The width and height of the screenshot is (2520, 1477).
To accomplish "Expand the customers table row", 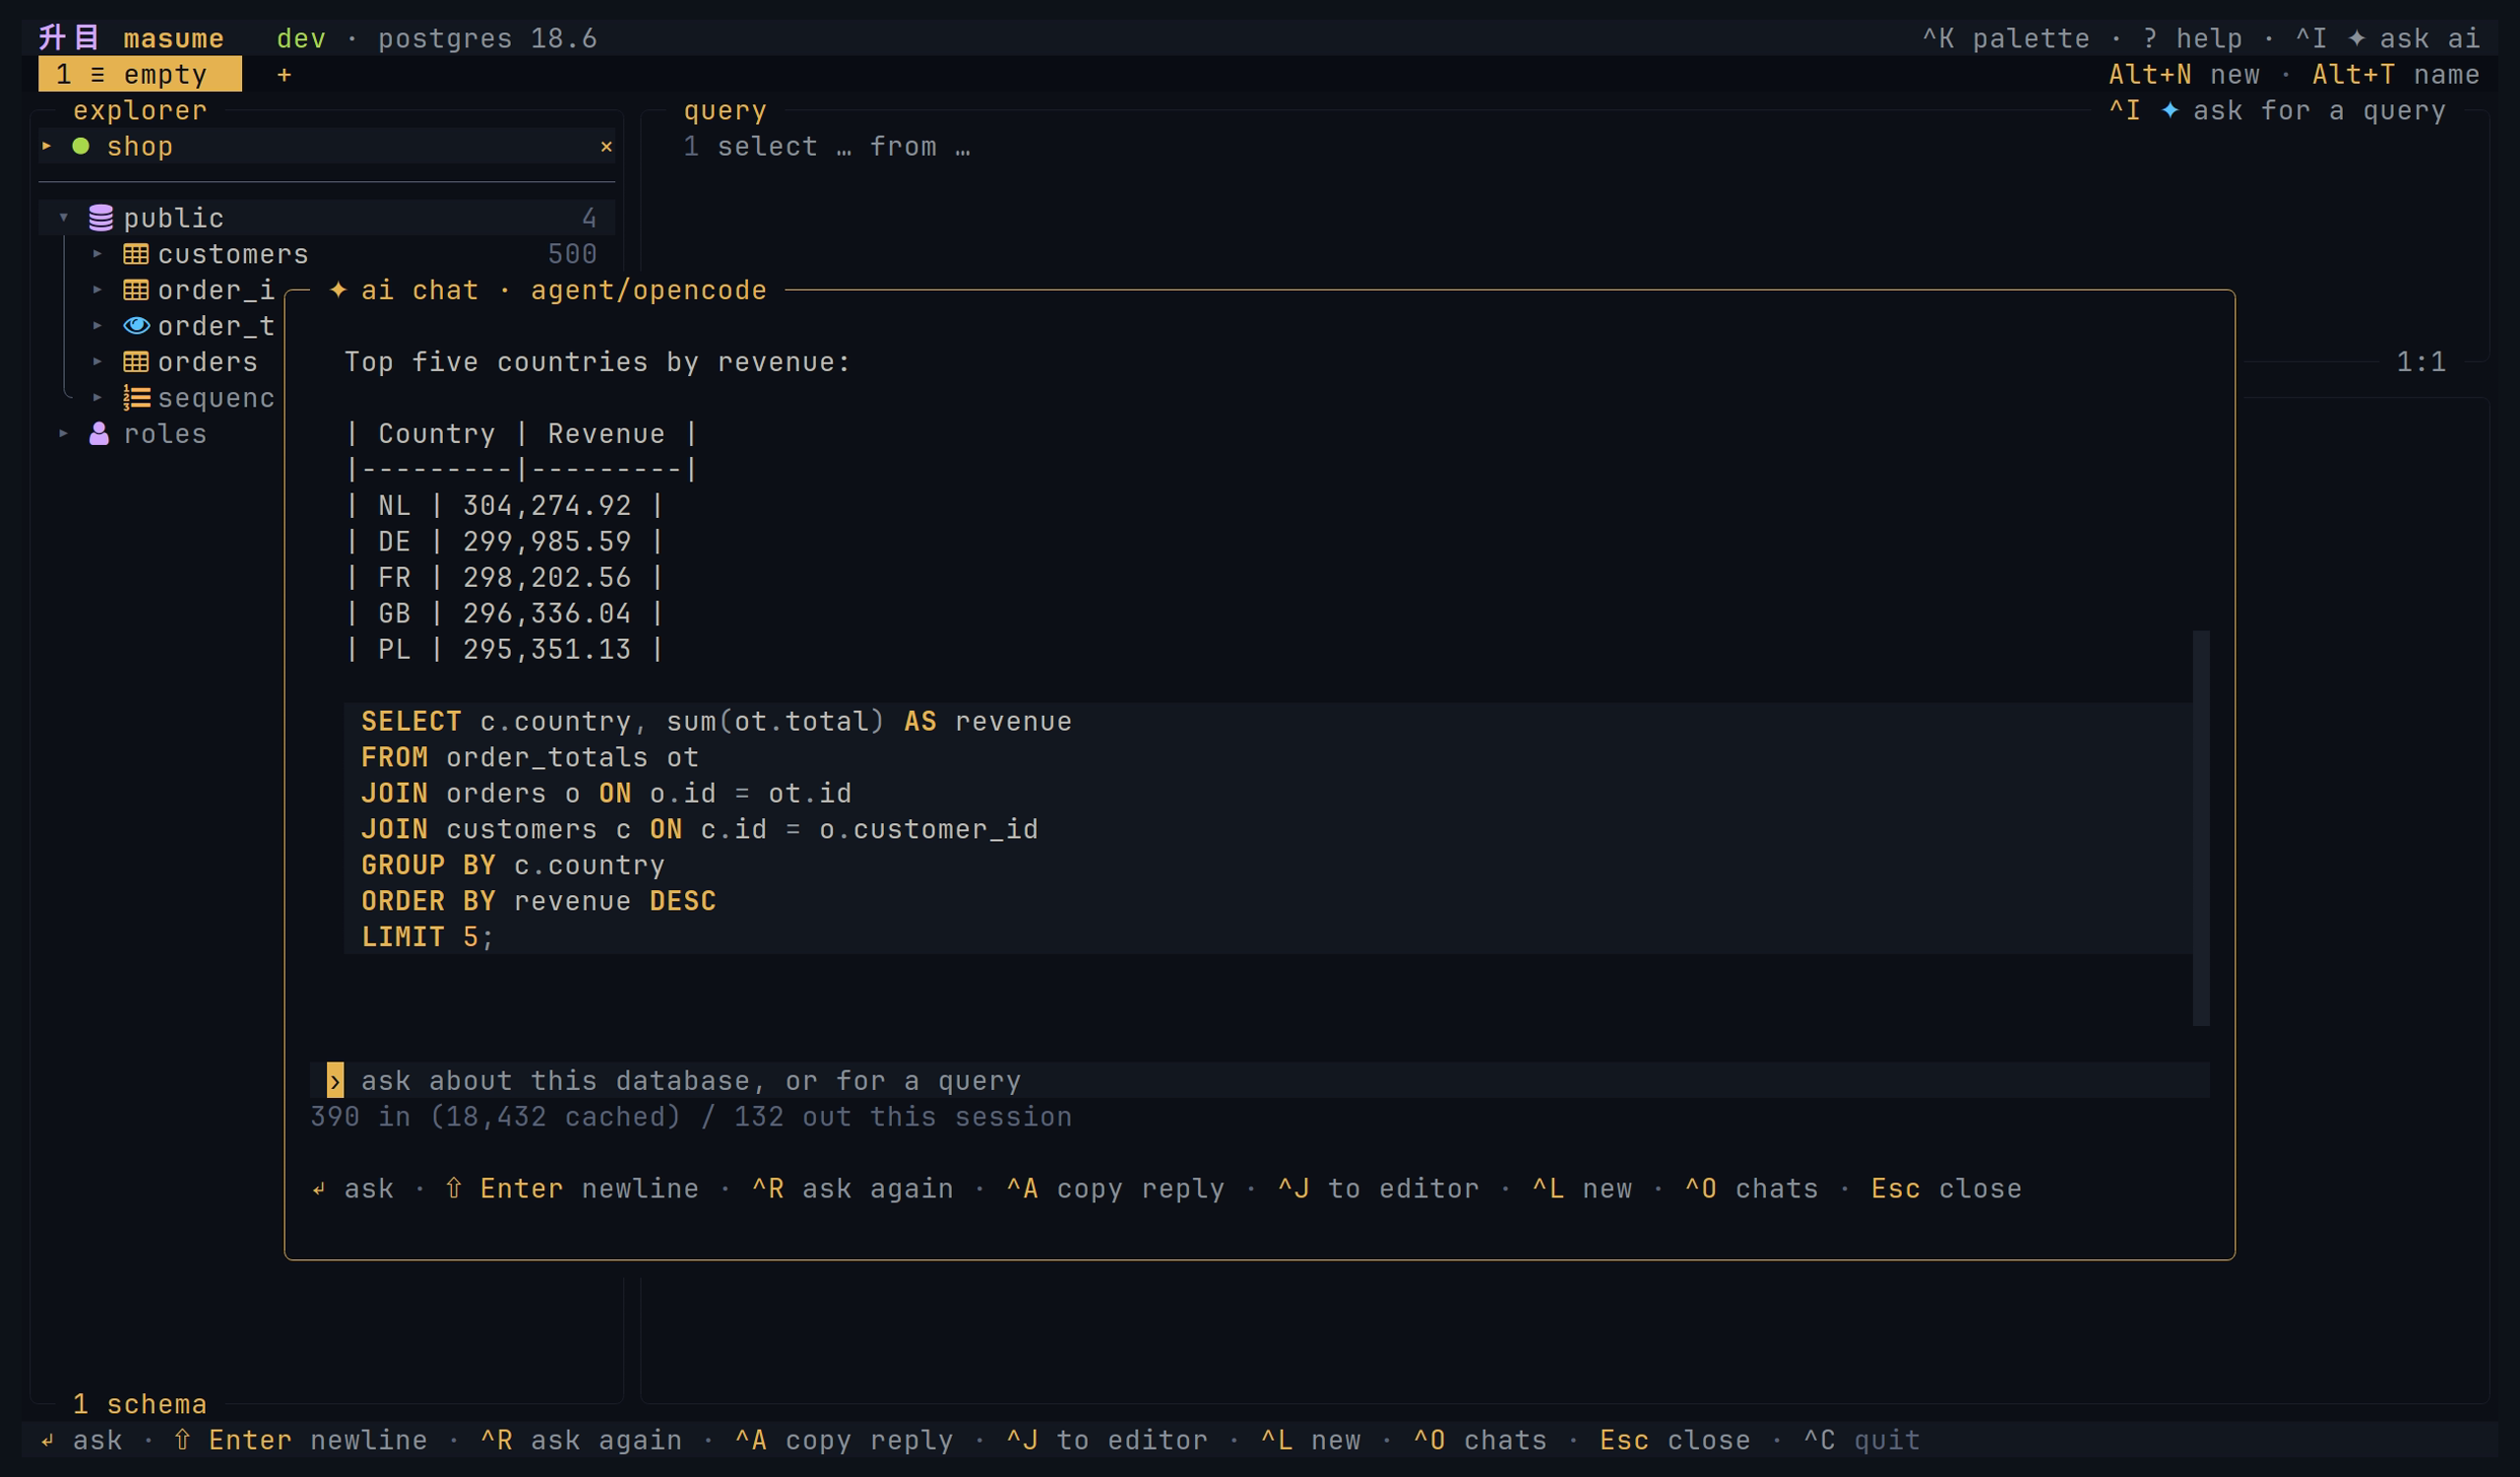I will (x=97, y=254).
